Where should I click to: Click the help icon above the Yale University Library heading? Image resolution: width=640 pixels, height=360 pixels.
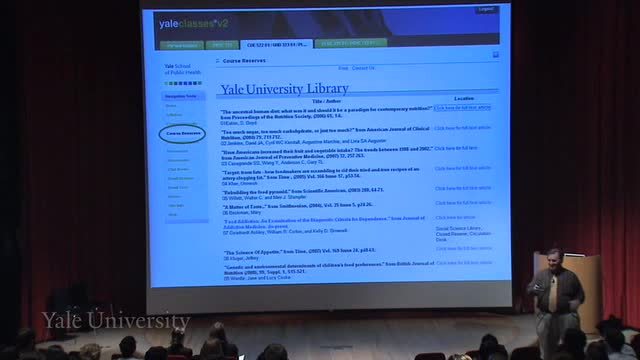click(496, 54)
